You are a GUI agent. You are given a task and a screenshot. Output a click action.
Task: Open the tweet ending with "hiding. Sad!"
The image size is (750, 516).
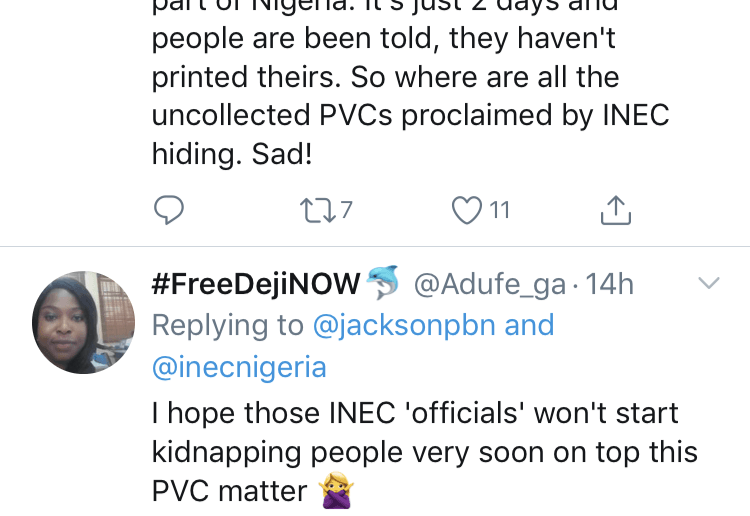(410, 84)
